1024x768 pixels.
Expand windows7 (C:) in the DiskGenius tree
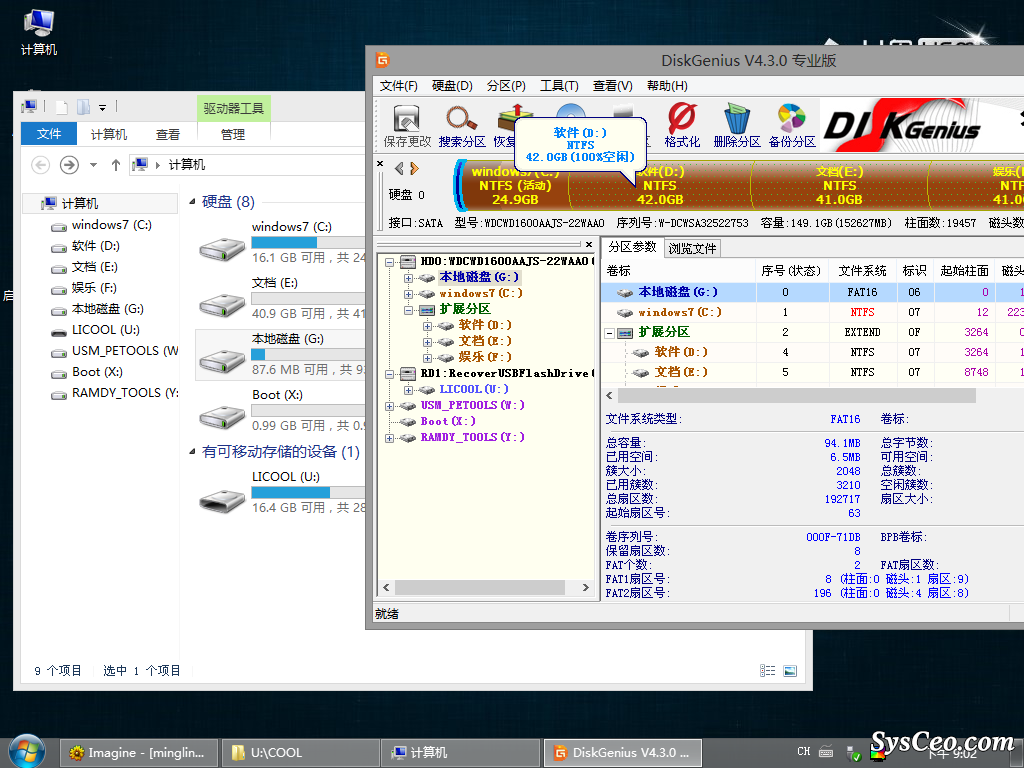pyautogui.click(x=408, y=294)
